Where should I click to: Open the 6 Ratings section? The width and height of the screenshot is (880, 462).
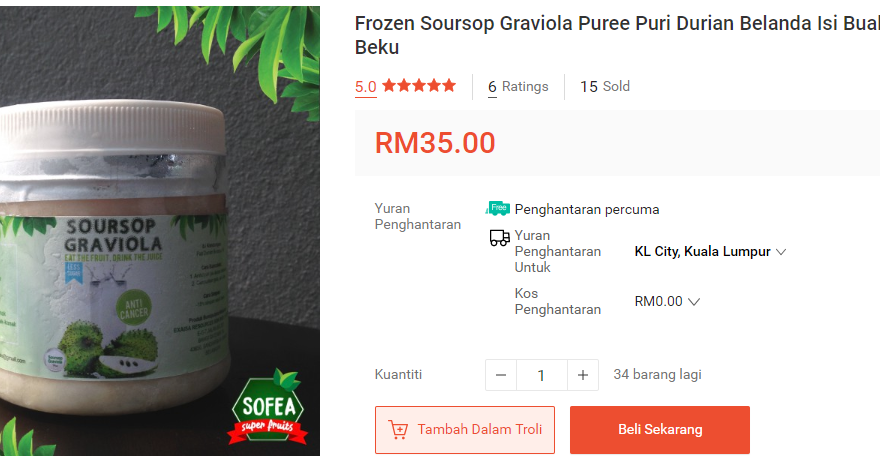(518, 86)
